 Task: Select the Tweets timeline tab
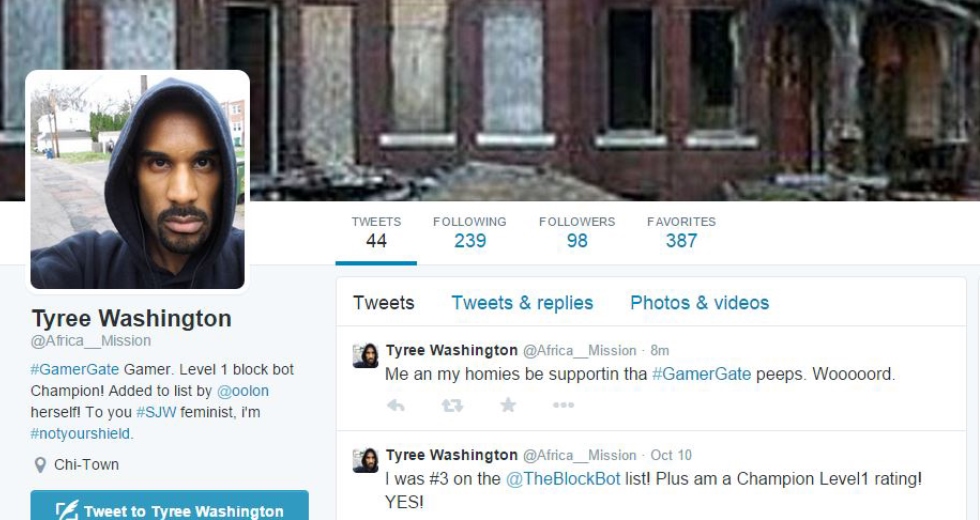coord(384,302)
